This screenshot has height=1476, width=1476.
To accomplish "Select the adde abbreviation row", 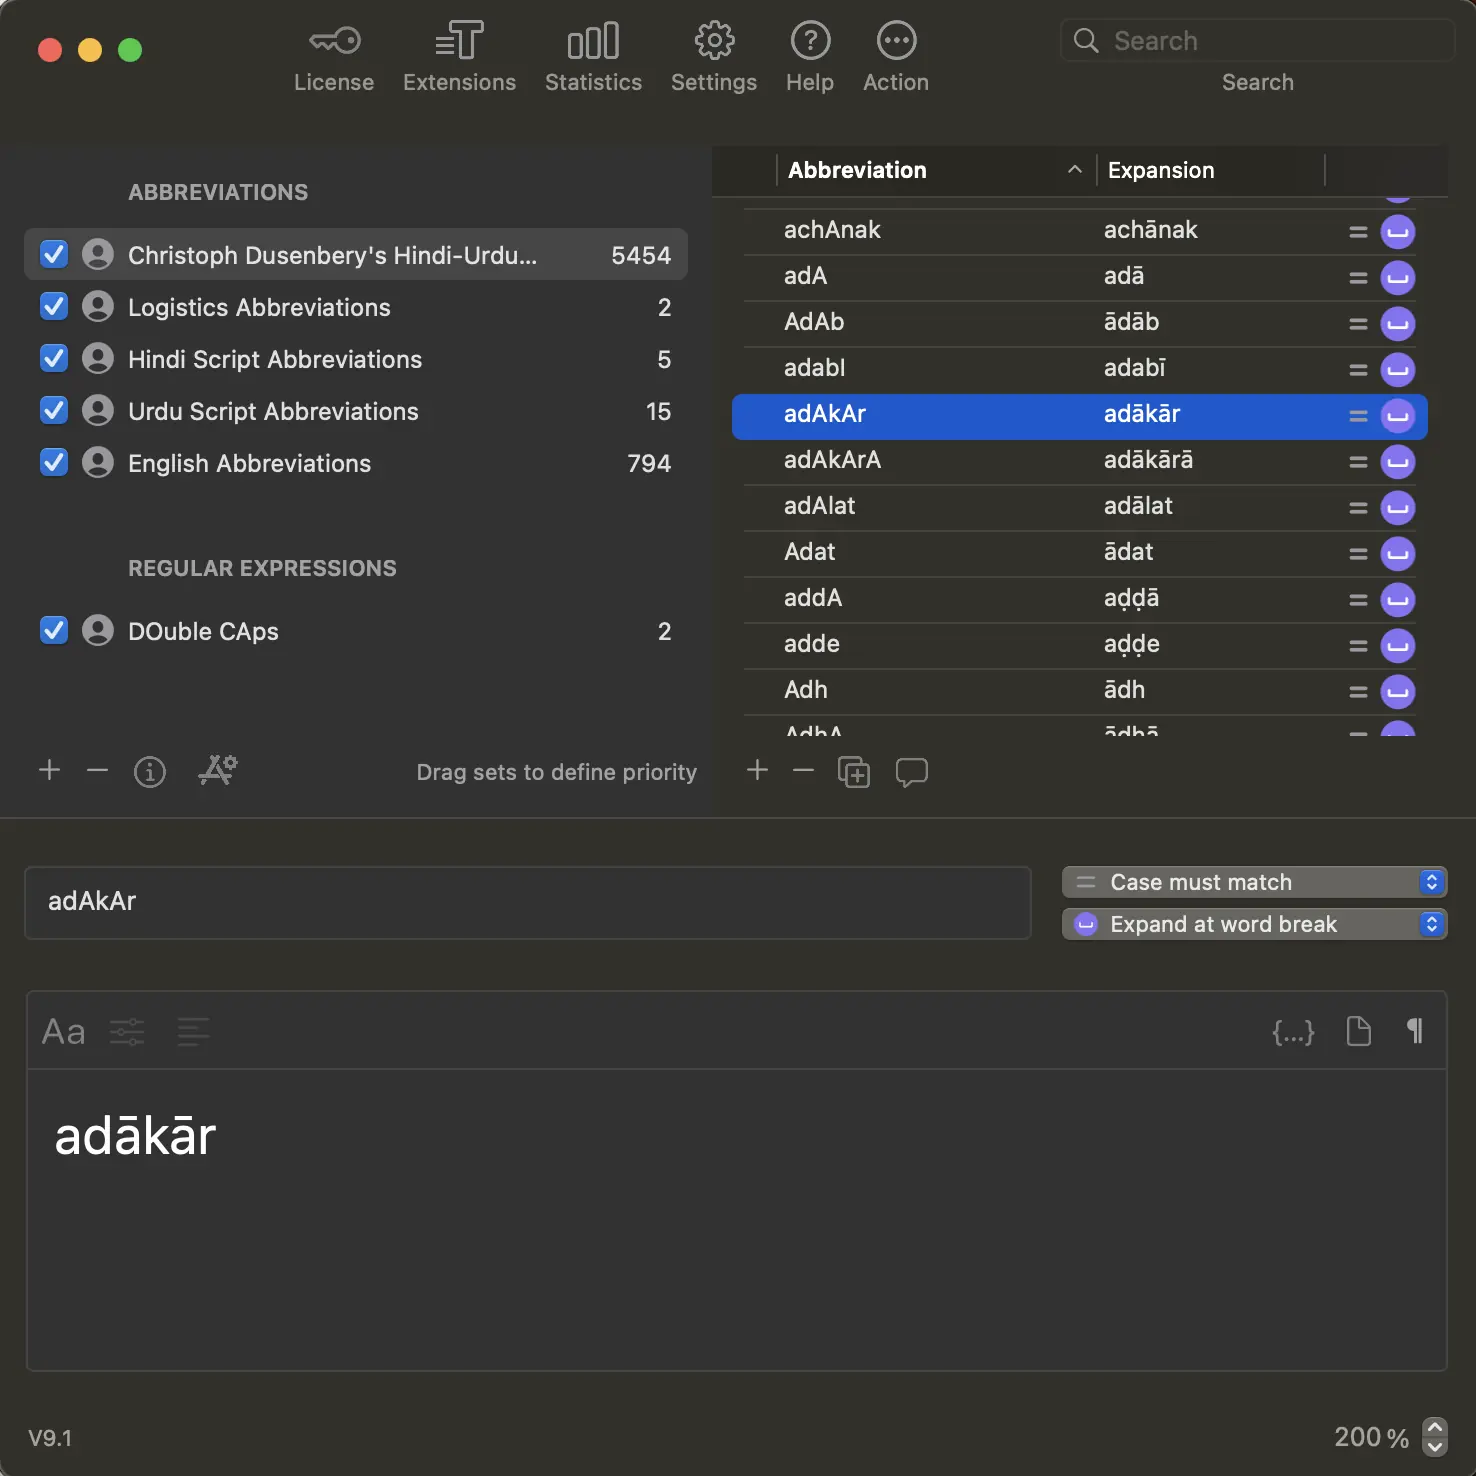I will click(1080, 645).
